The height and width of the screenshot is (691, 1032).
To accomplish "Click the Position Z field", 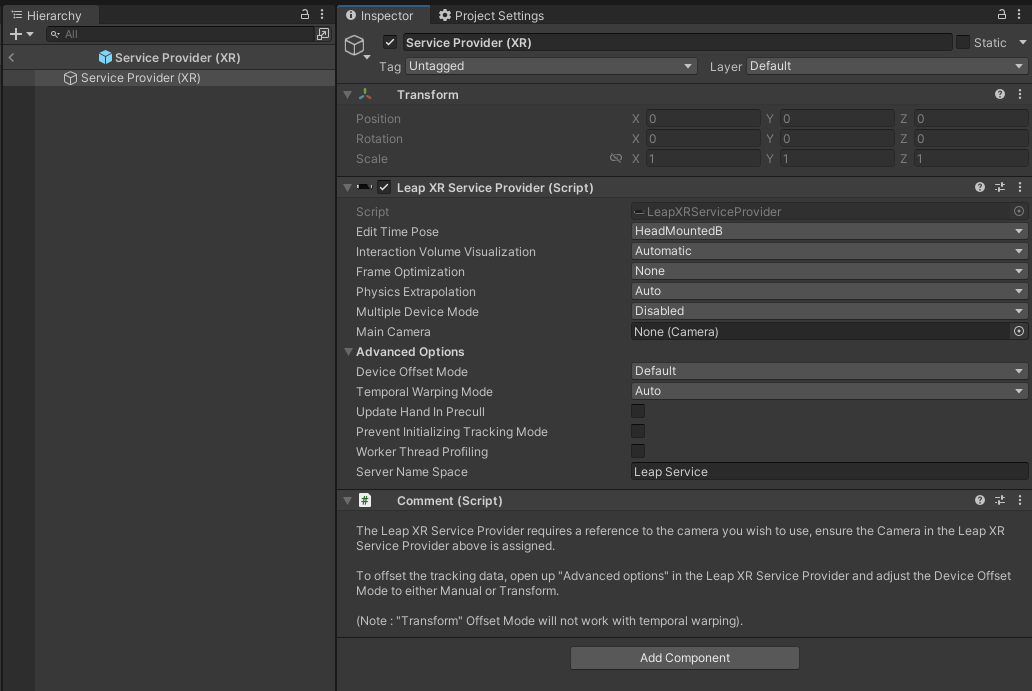I will click(971, 118).
